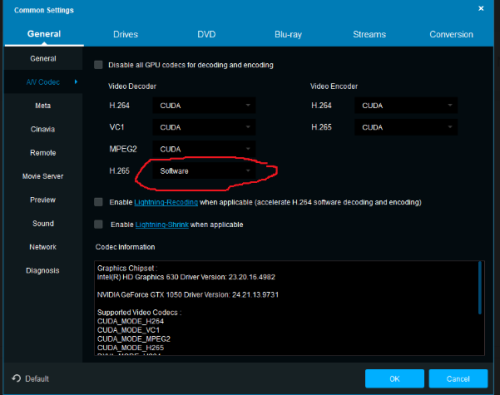Image resolution: width=500 pixels, height=395 pixels.
Task: Open the H.264 Video Encoder dropdown
Action: [x=406, y=105]
